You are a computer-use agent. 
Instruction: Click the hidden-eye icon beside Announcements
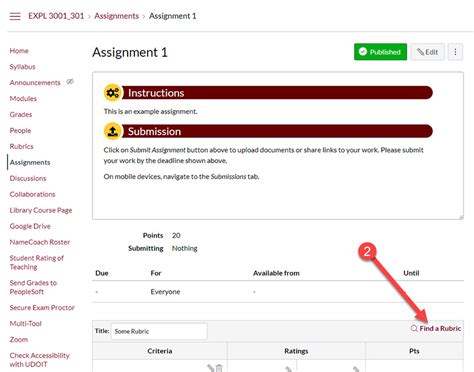coord(70,82)
